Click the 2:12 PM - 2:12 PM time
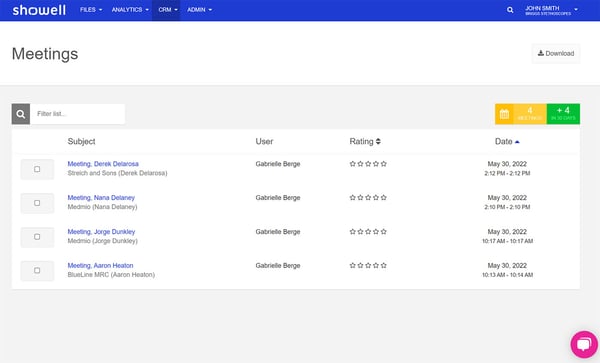Viewport: 600px width, 363px height. click(507, 174)
